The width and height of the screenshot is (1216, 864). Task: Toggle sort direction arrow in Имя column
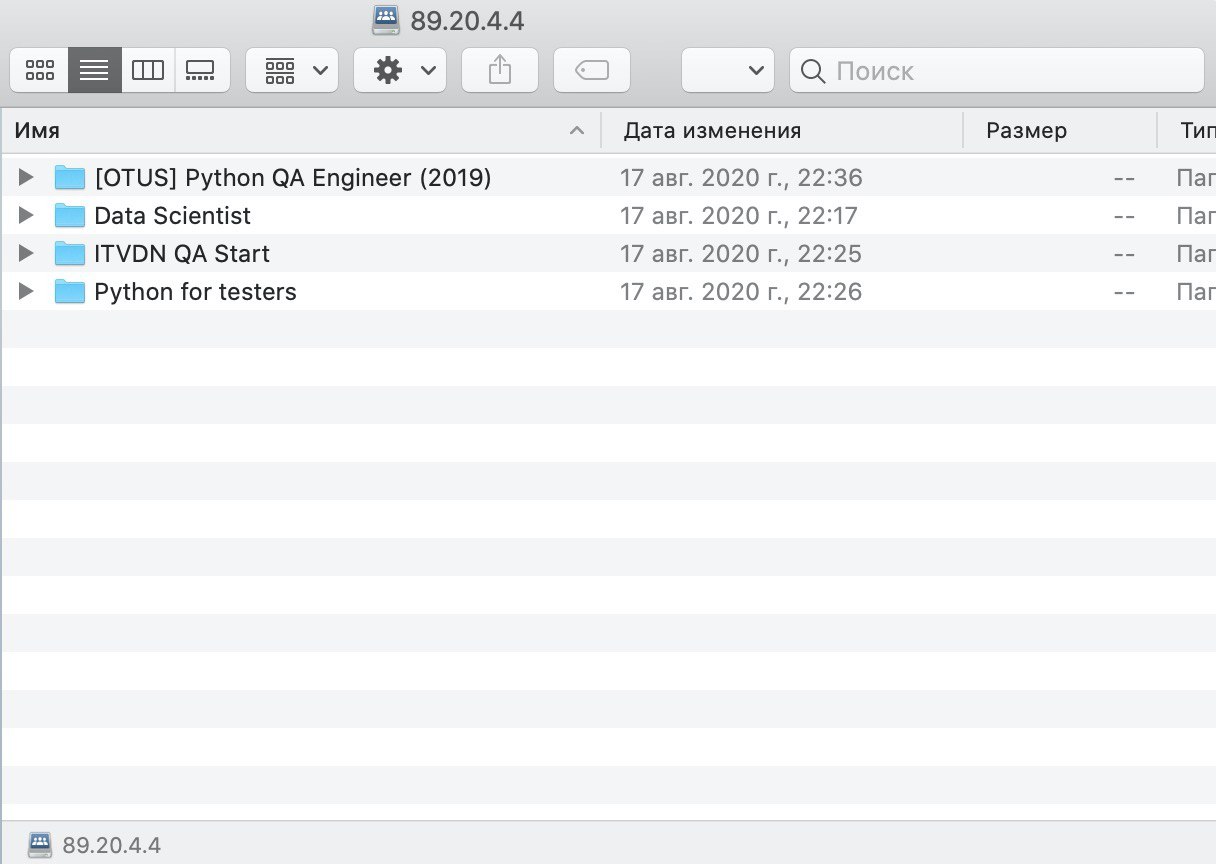point(576,130)
